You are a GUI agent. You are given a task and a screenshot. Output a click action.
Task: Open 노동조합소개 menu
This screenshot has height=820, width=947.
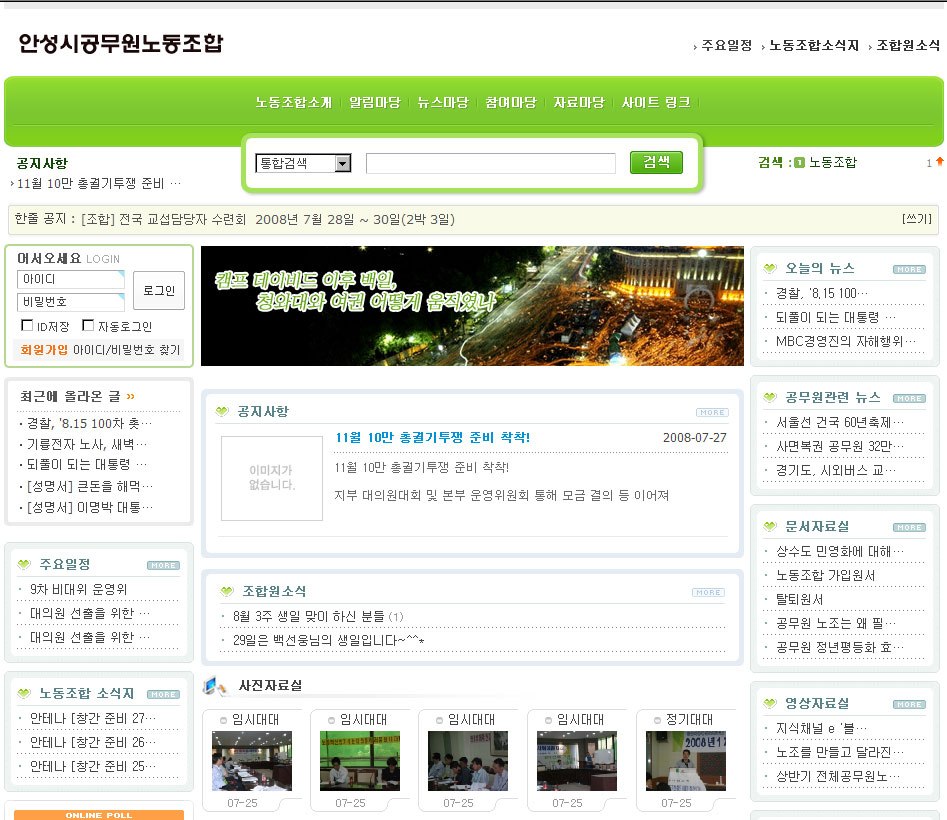point(293,102)
